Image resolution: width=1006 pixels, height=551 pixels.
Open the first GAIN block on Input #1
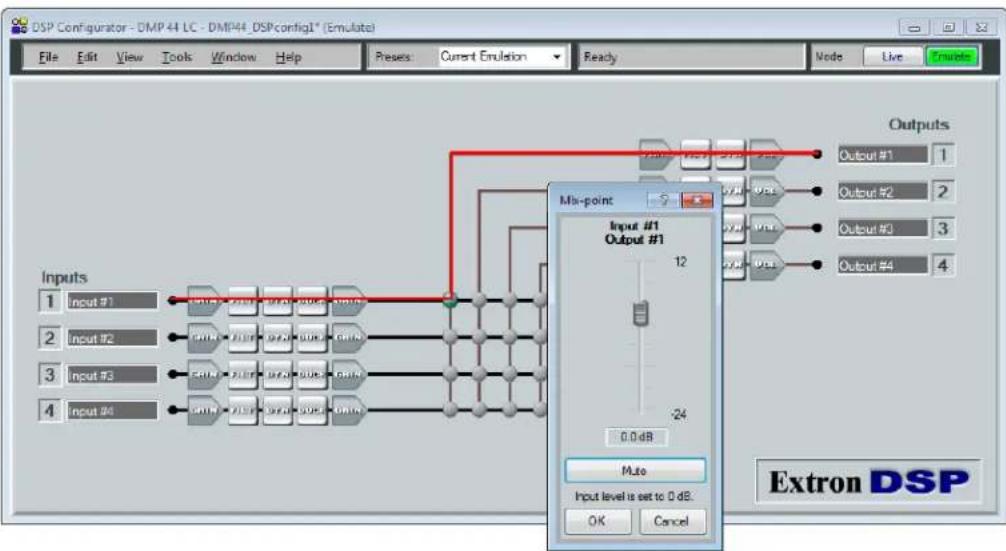pyautogui.click(x=203, y=301)
